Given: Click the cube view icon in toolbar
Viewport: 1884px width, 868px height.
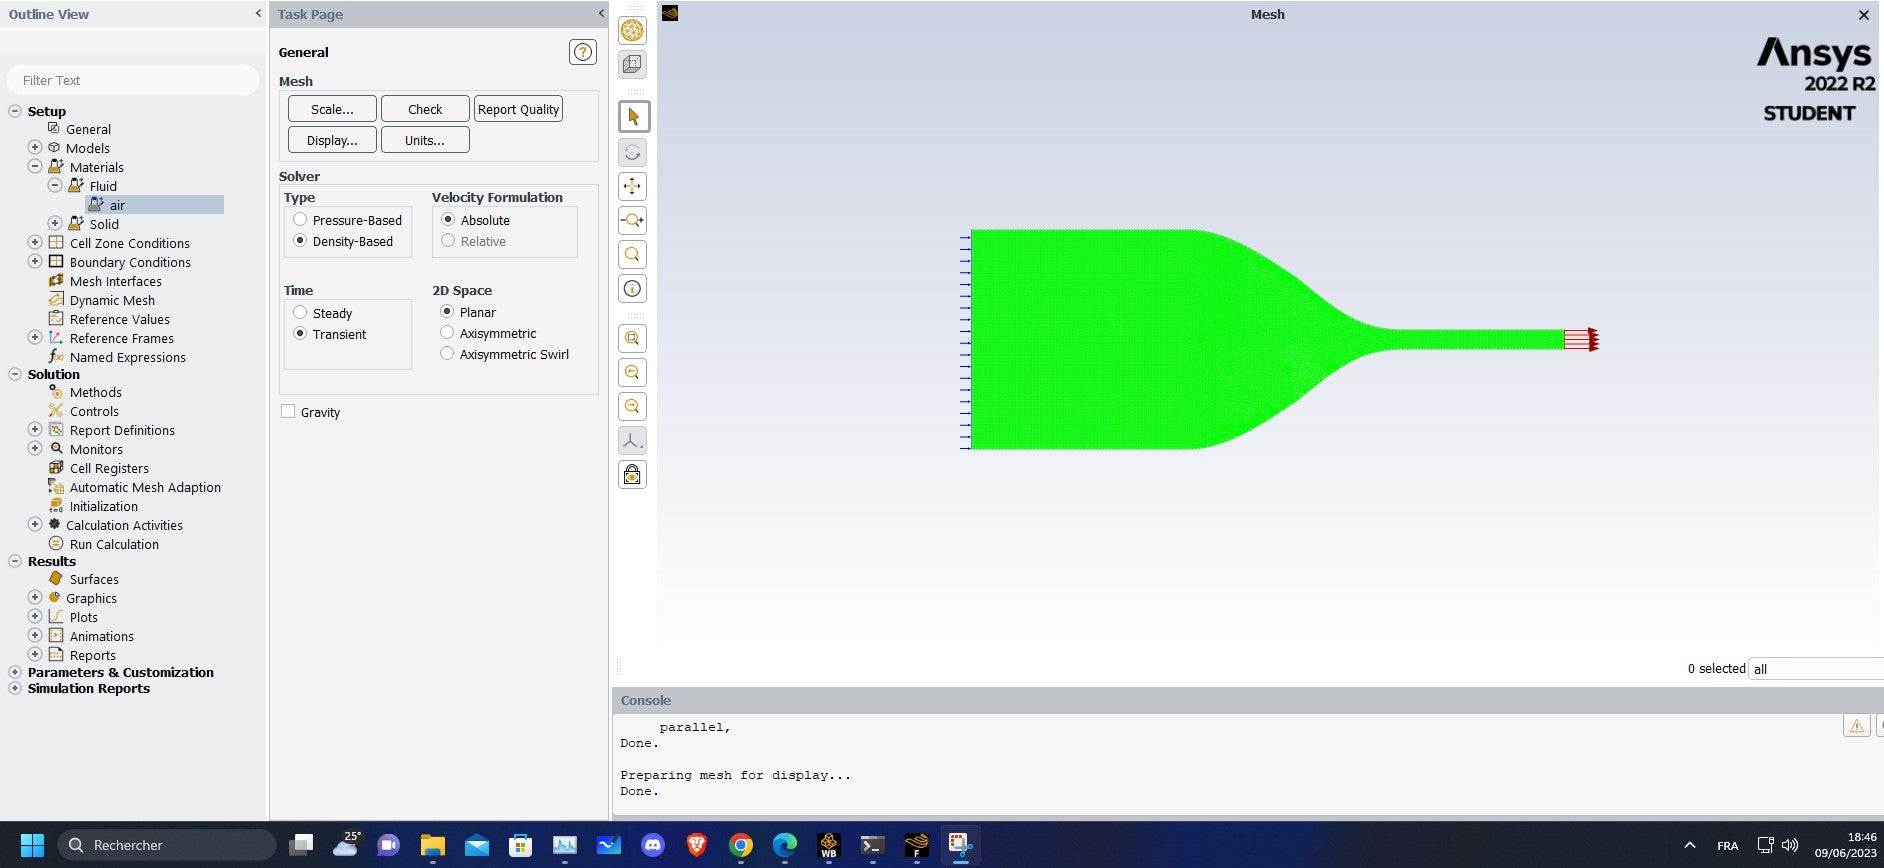Looking at the screenshot, I should (632, 65).
